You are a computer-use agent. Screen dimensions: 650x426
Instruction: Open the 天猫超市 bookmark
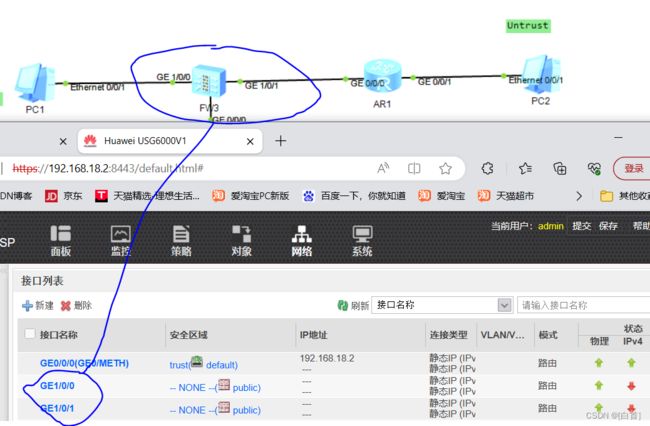(505, 196)
